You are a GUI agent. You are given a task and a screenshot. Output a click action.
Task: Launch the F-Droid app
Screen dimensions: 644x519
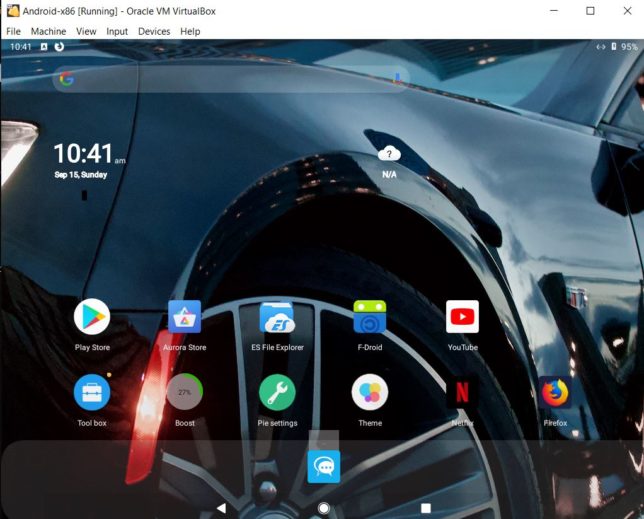[x=370, y=317]
